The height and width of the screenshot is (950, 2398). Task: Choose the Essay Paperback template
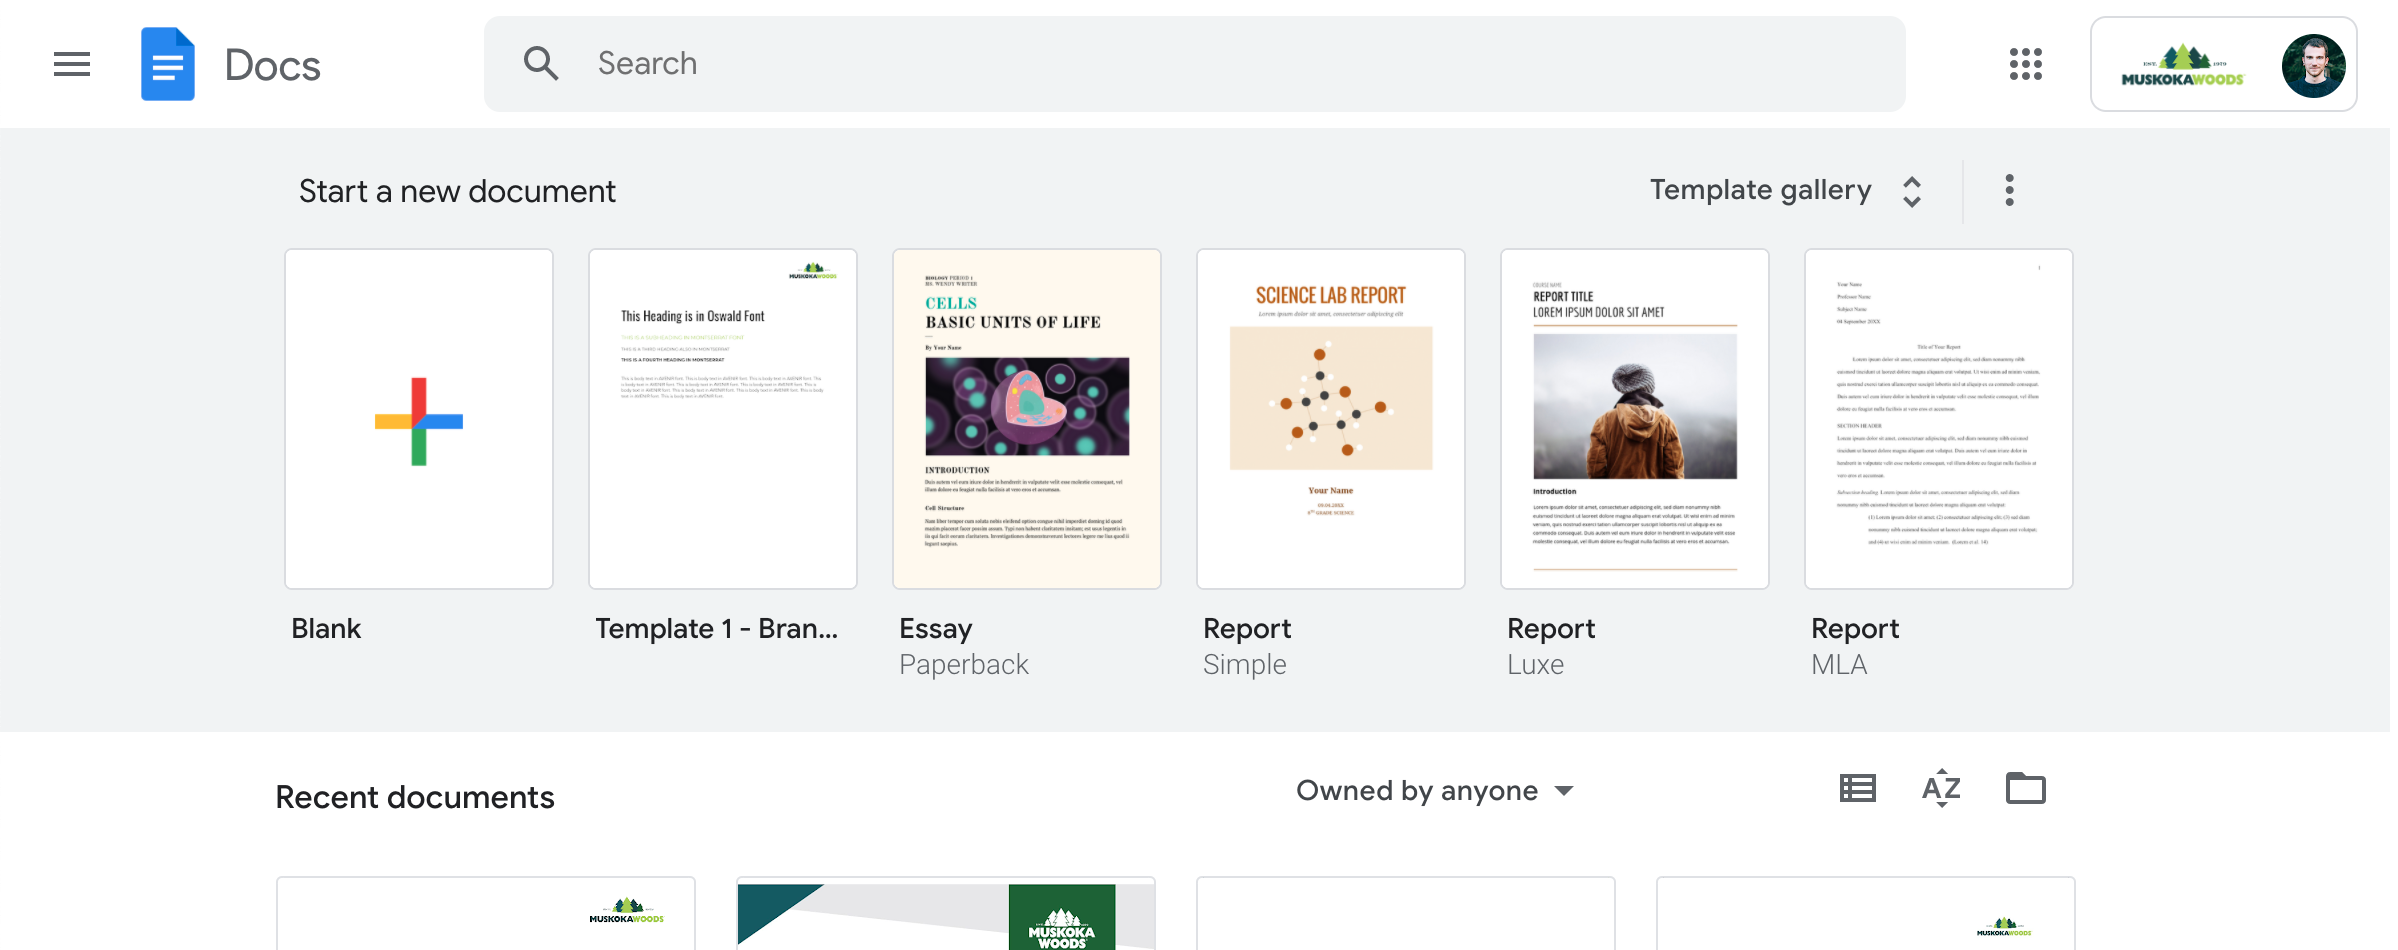(x=1027, y=420)
